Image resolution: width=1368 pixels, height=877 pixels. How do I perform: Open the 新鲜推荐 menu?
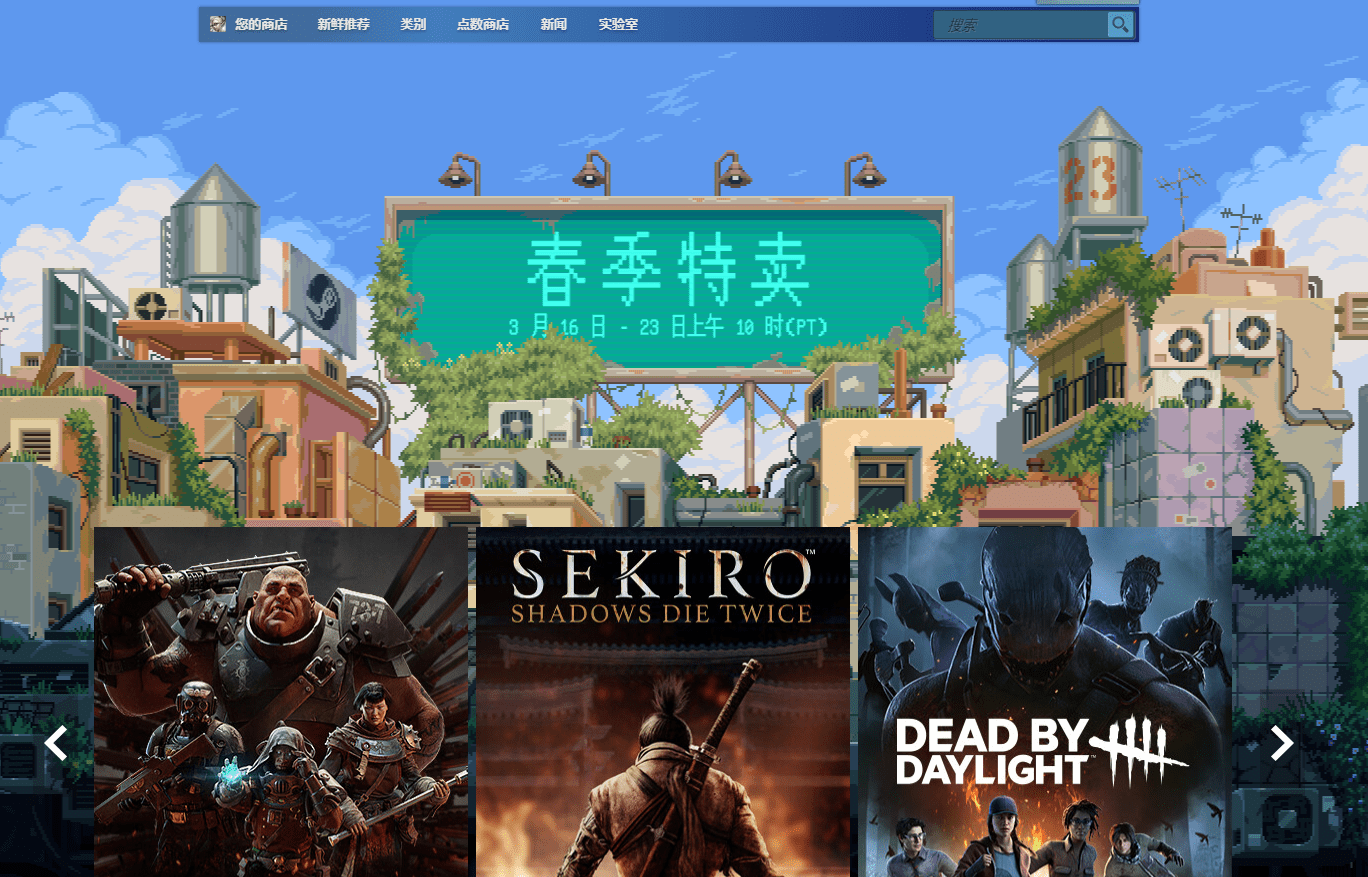[x=343, y=24]
